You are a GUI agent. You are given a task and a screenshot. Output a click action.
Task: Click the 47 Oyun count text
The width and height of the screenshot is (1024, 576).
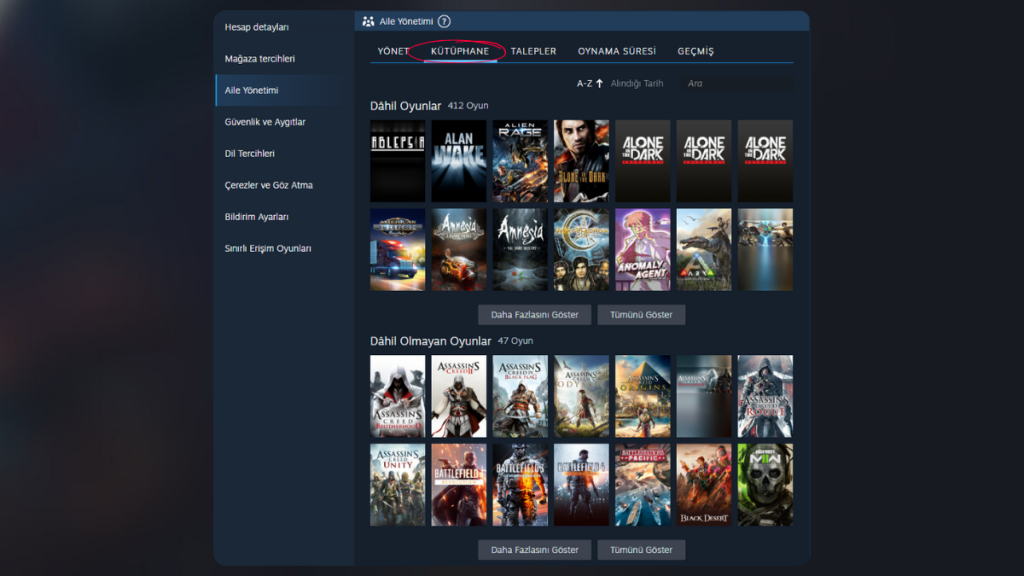tap(515, 341)
